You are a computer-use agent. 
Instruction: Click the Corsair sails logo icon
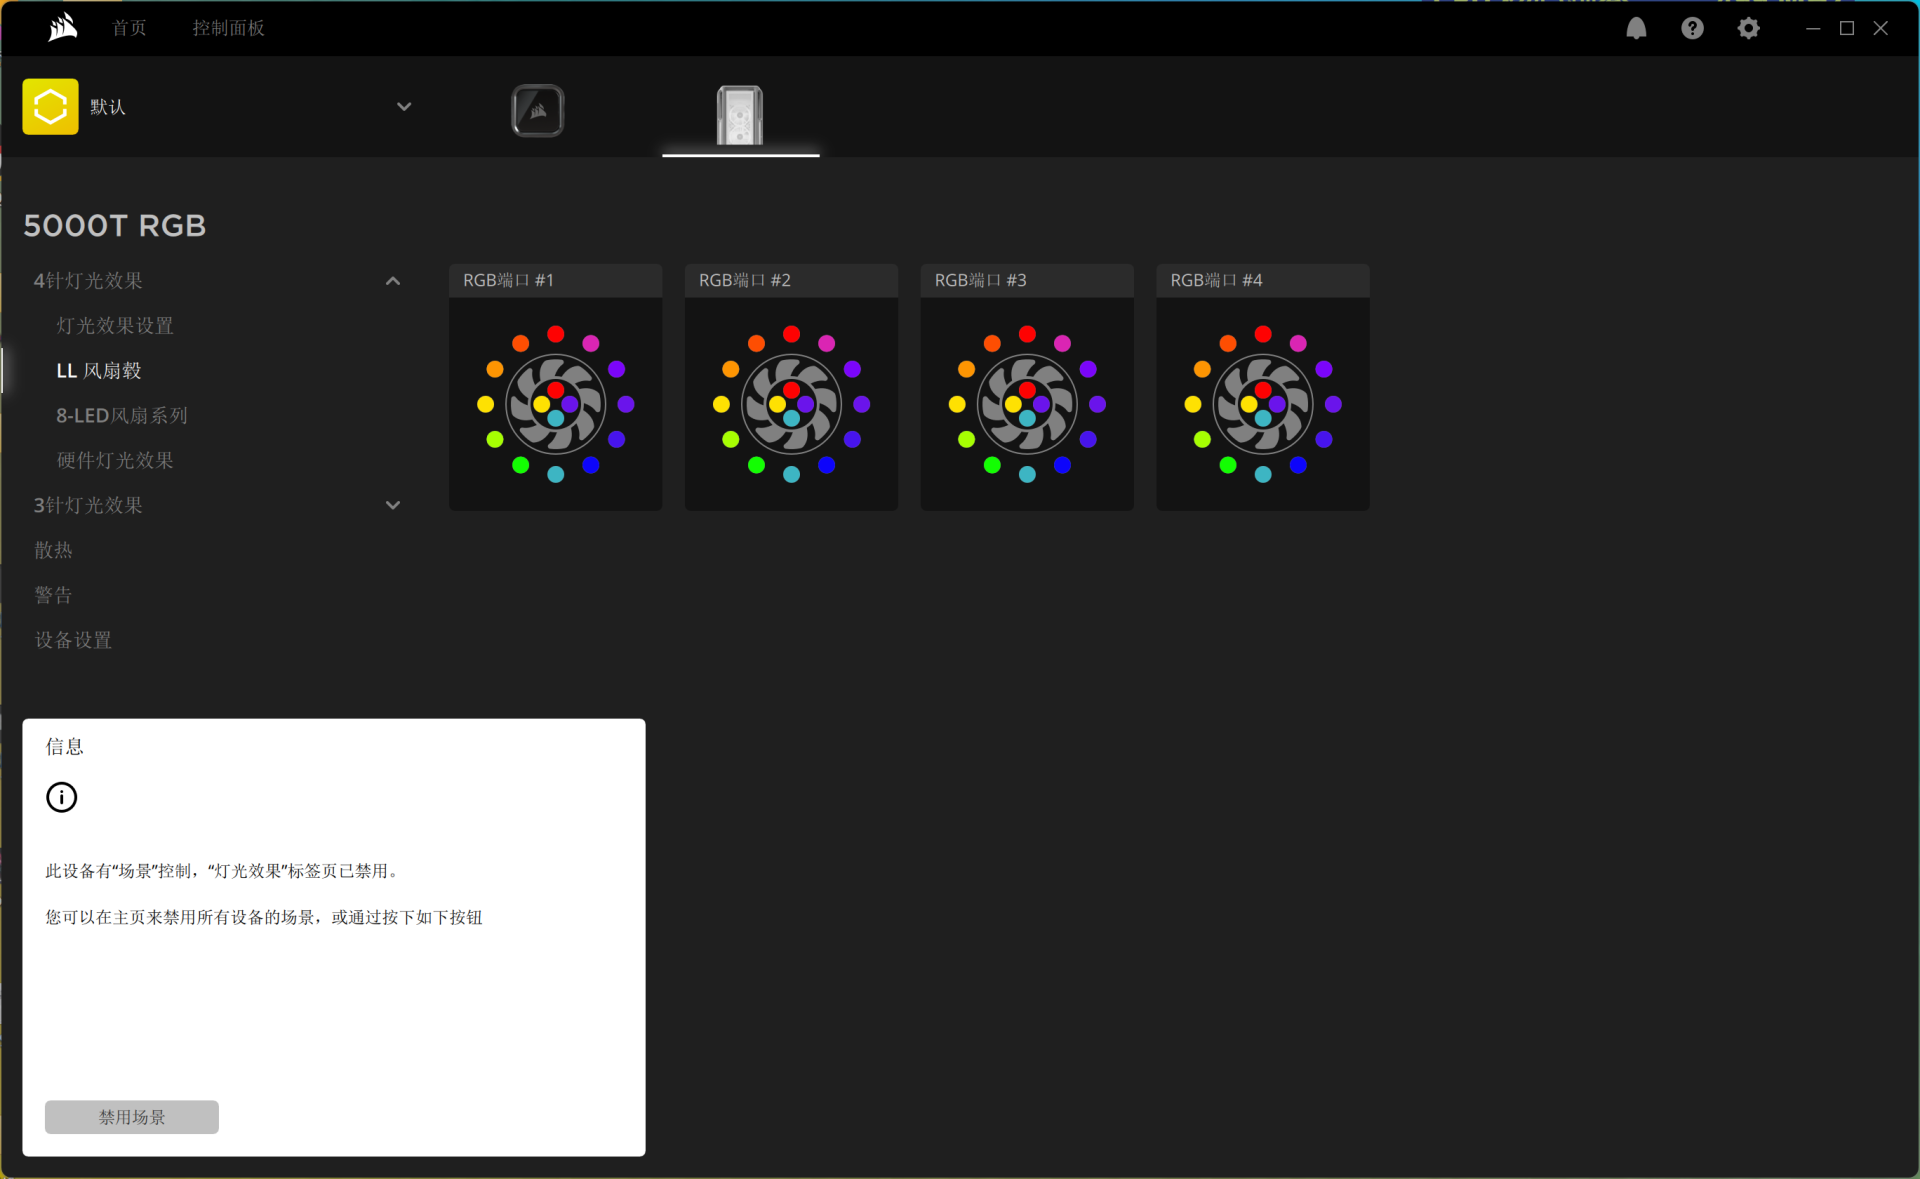tap(62, 28)
